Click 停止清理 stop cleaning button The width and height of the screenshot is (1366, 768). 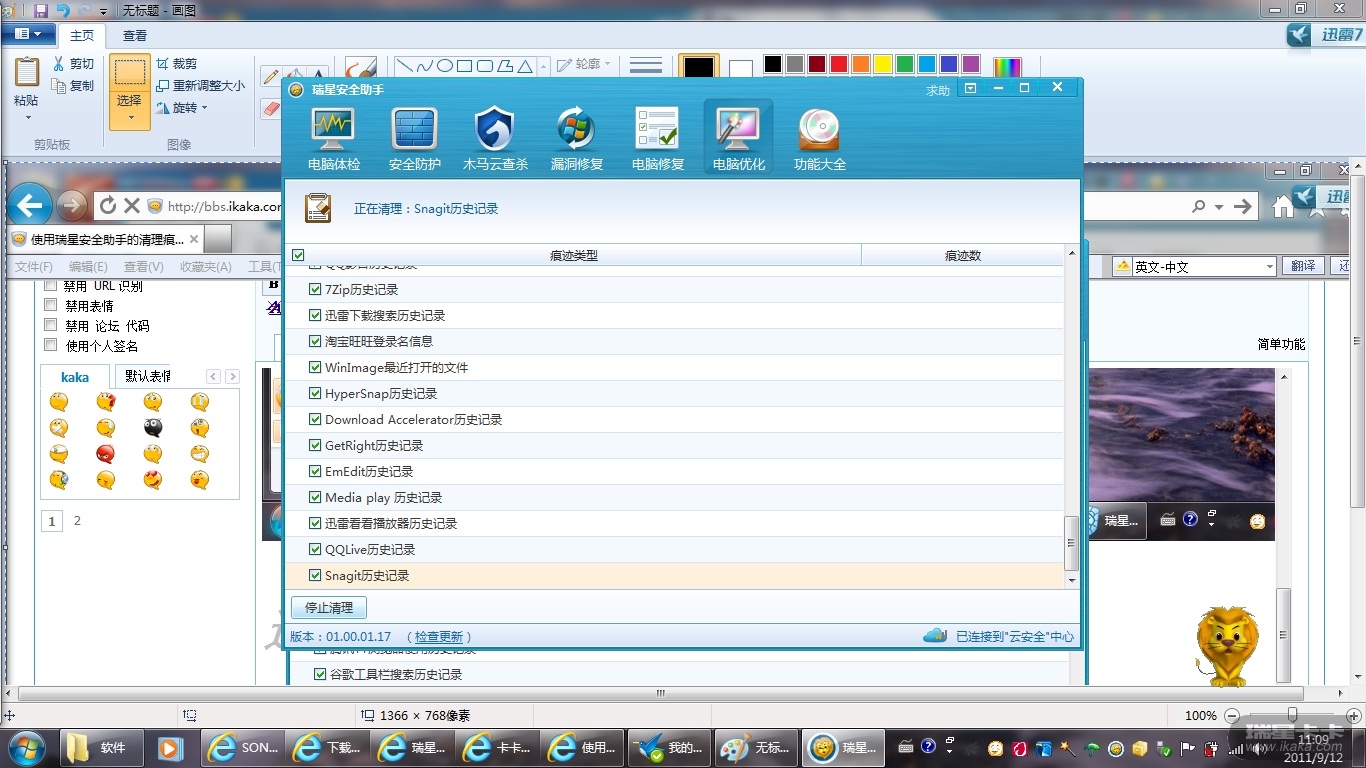[329, 607]
